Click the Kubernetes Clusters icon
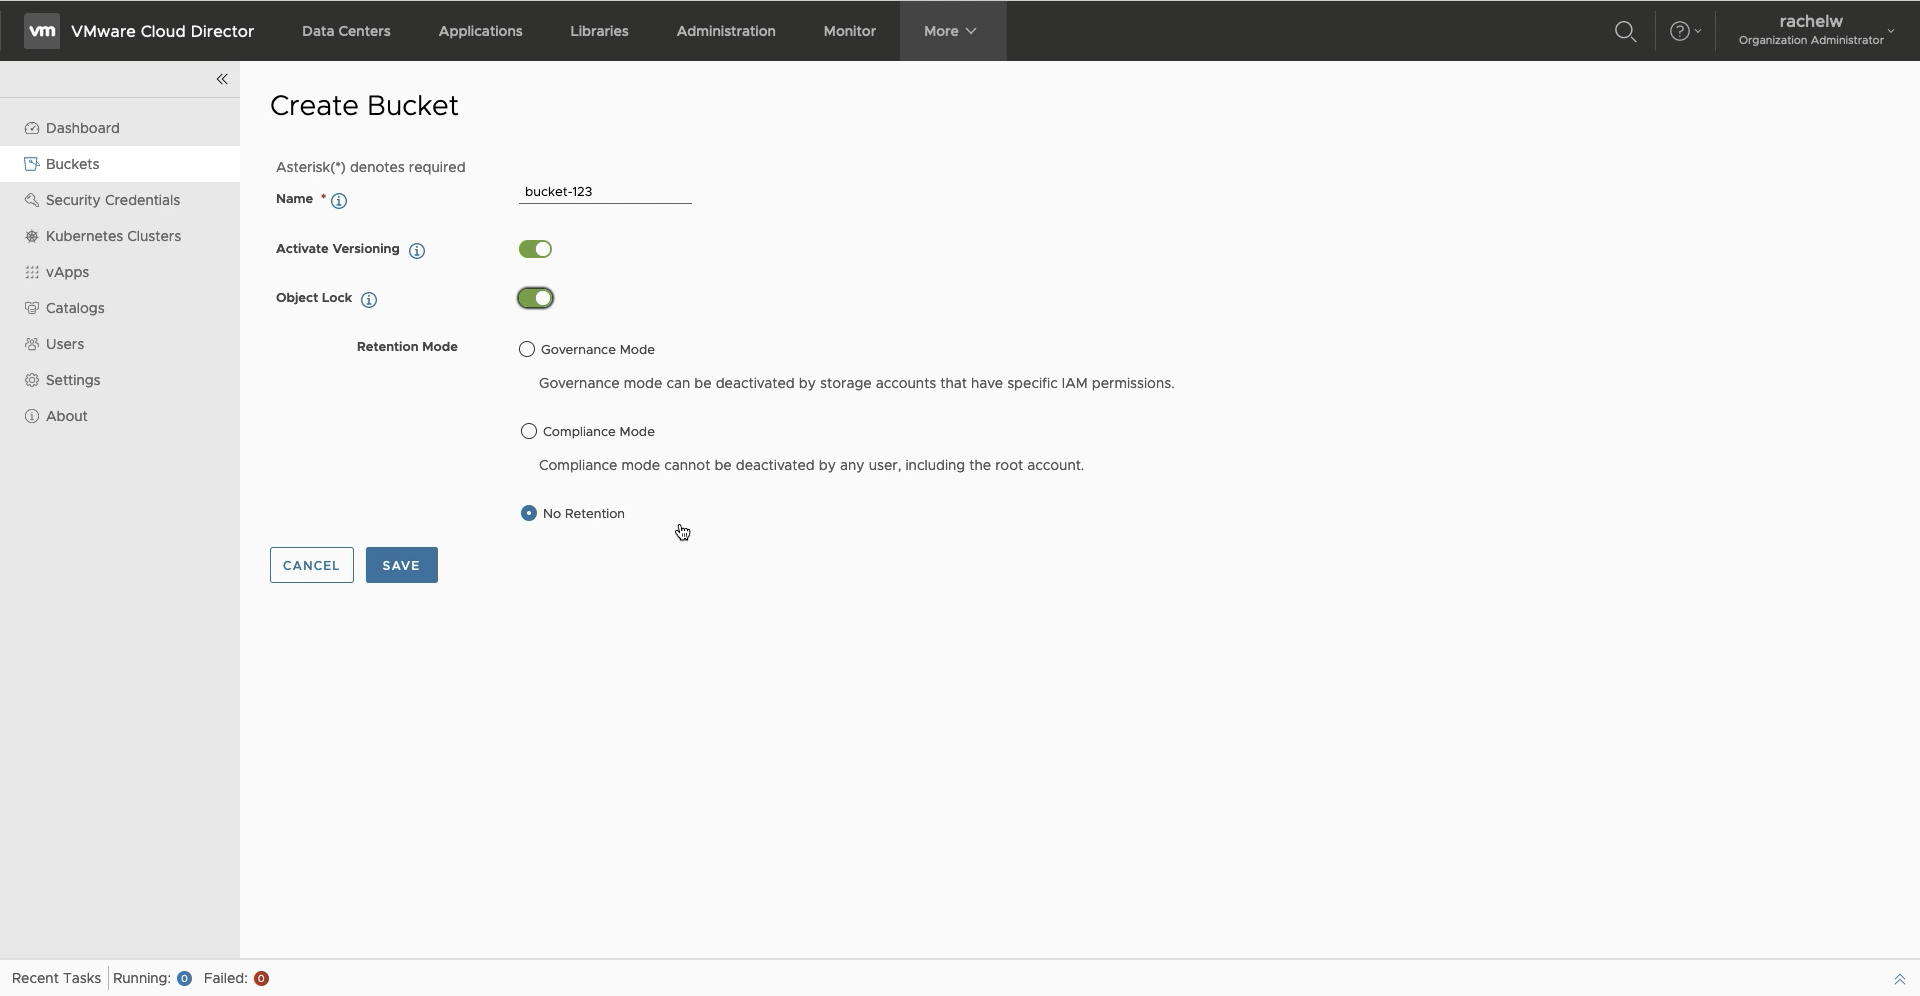This screenshot has width=1920, height=996. (x=32, y=236)
